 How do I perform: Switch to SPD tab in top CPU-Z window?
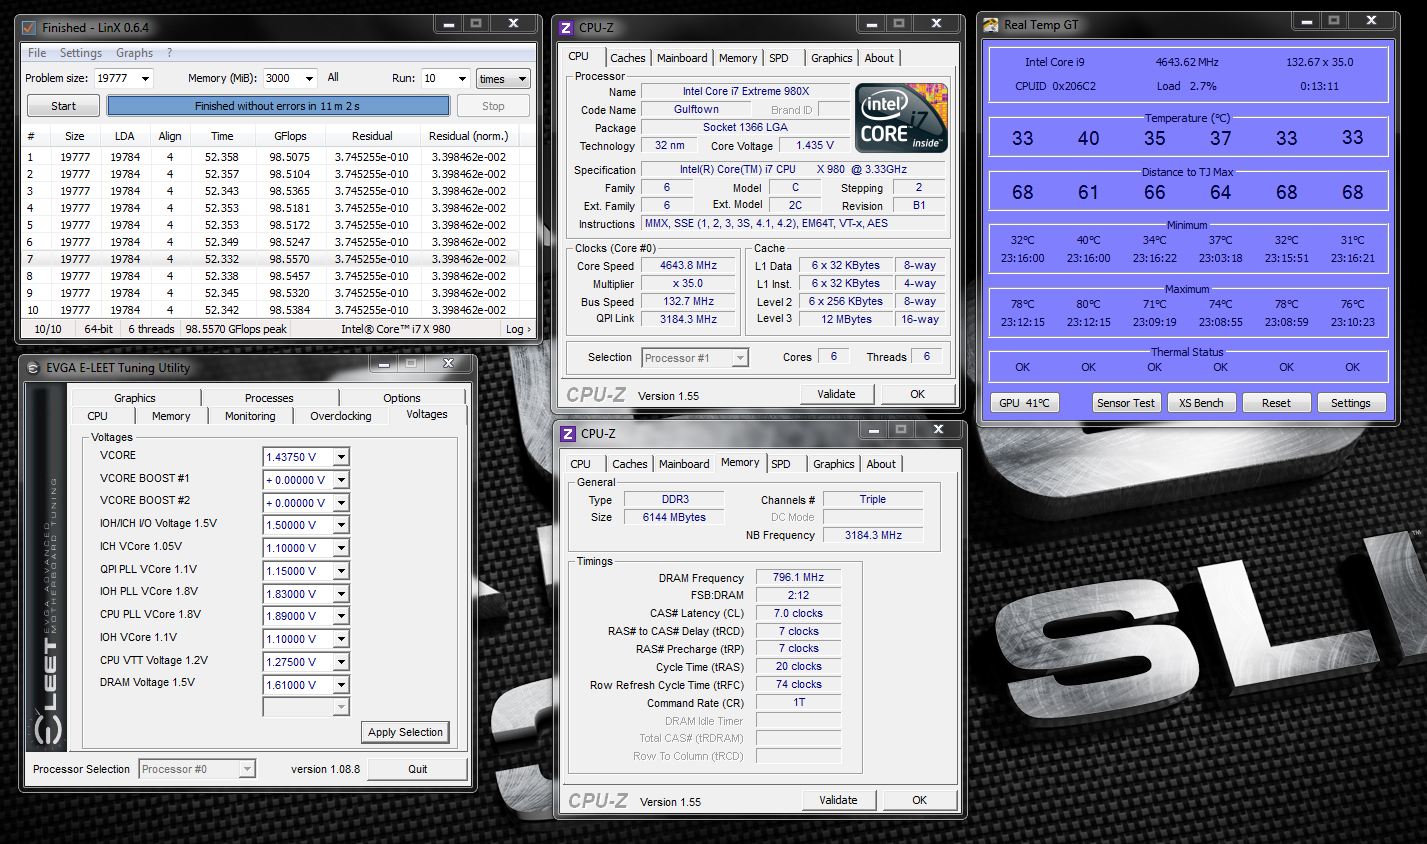click(x=779, y=58)
